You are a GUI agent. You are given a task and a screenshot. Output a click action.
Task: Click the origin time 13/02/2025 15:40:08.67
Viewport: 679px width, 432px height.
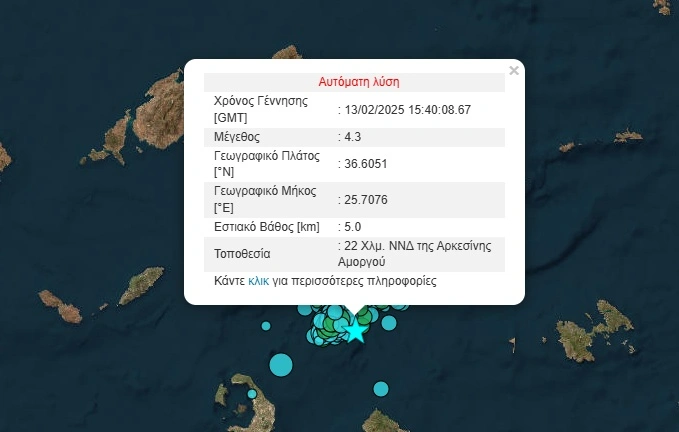coord(407,110)
